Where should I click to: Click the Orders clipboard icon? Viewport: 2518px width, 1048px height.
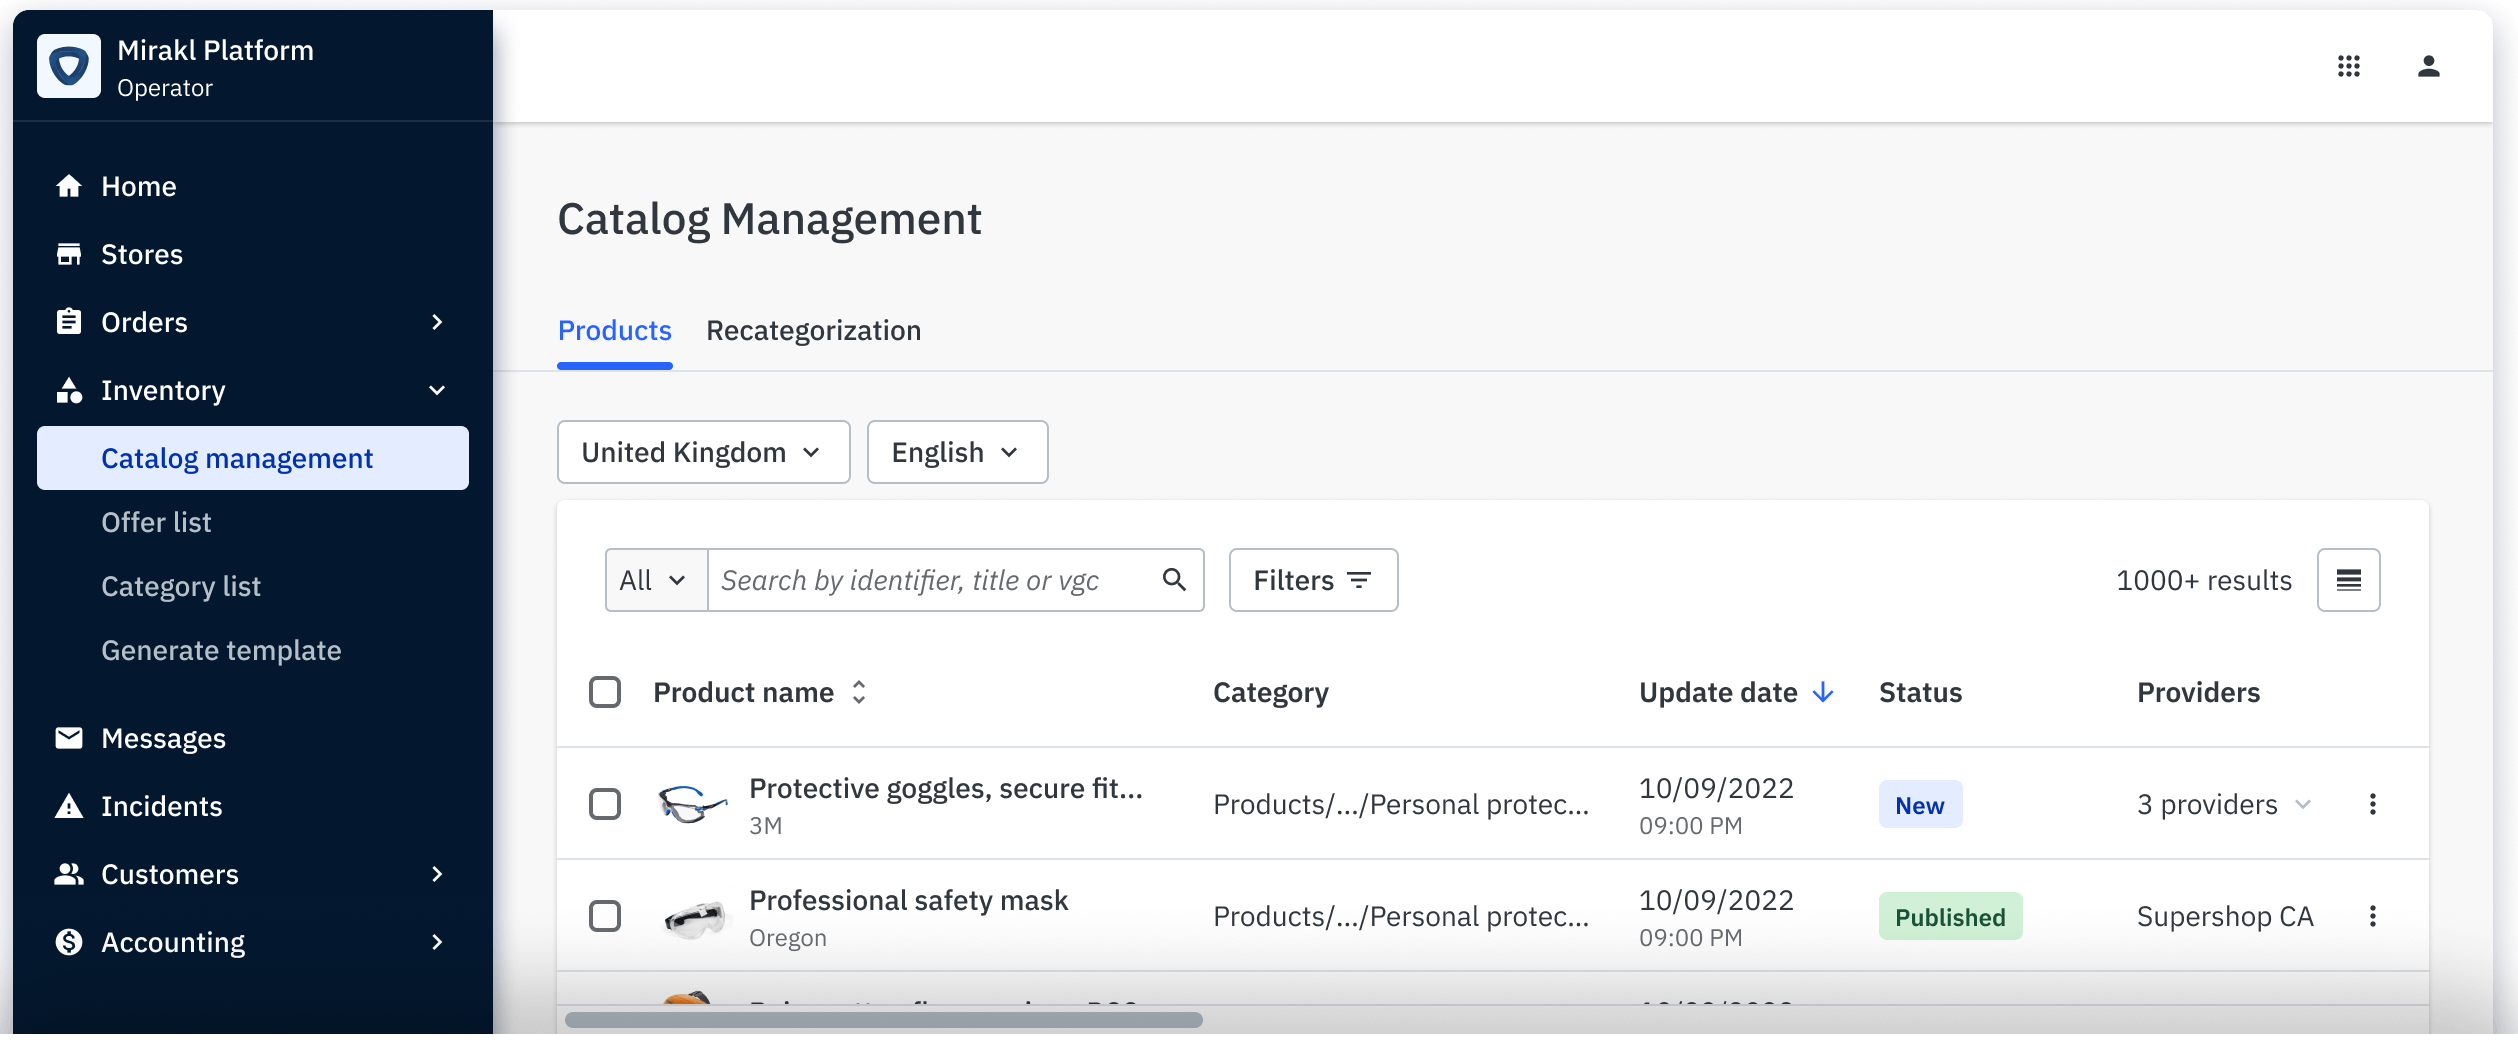tap(69, 322)
